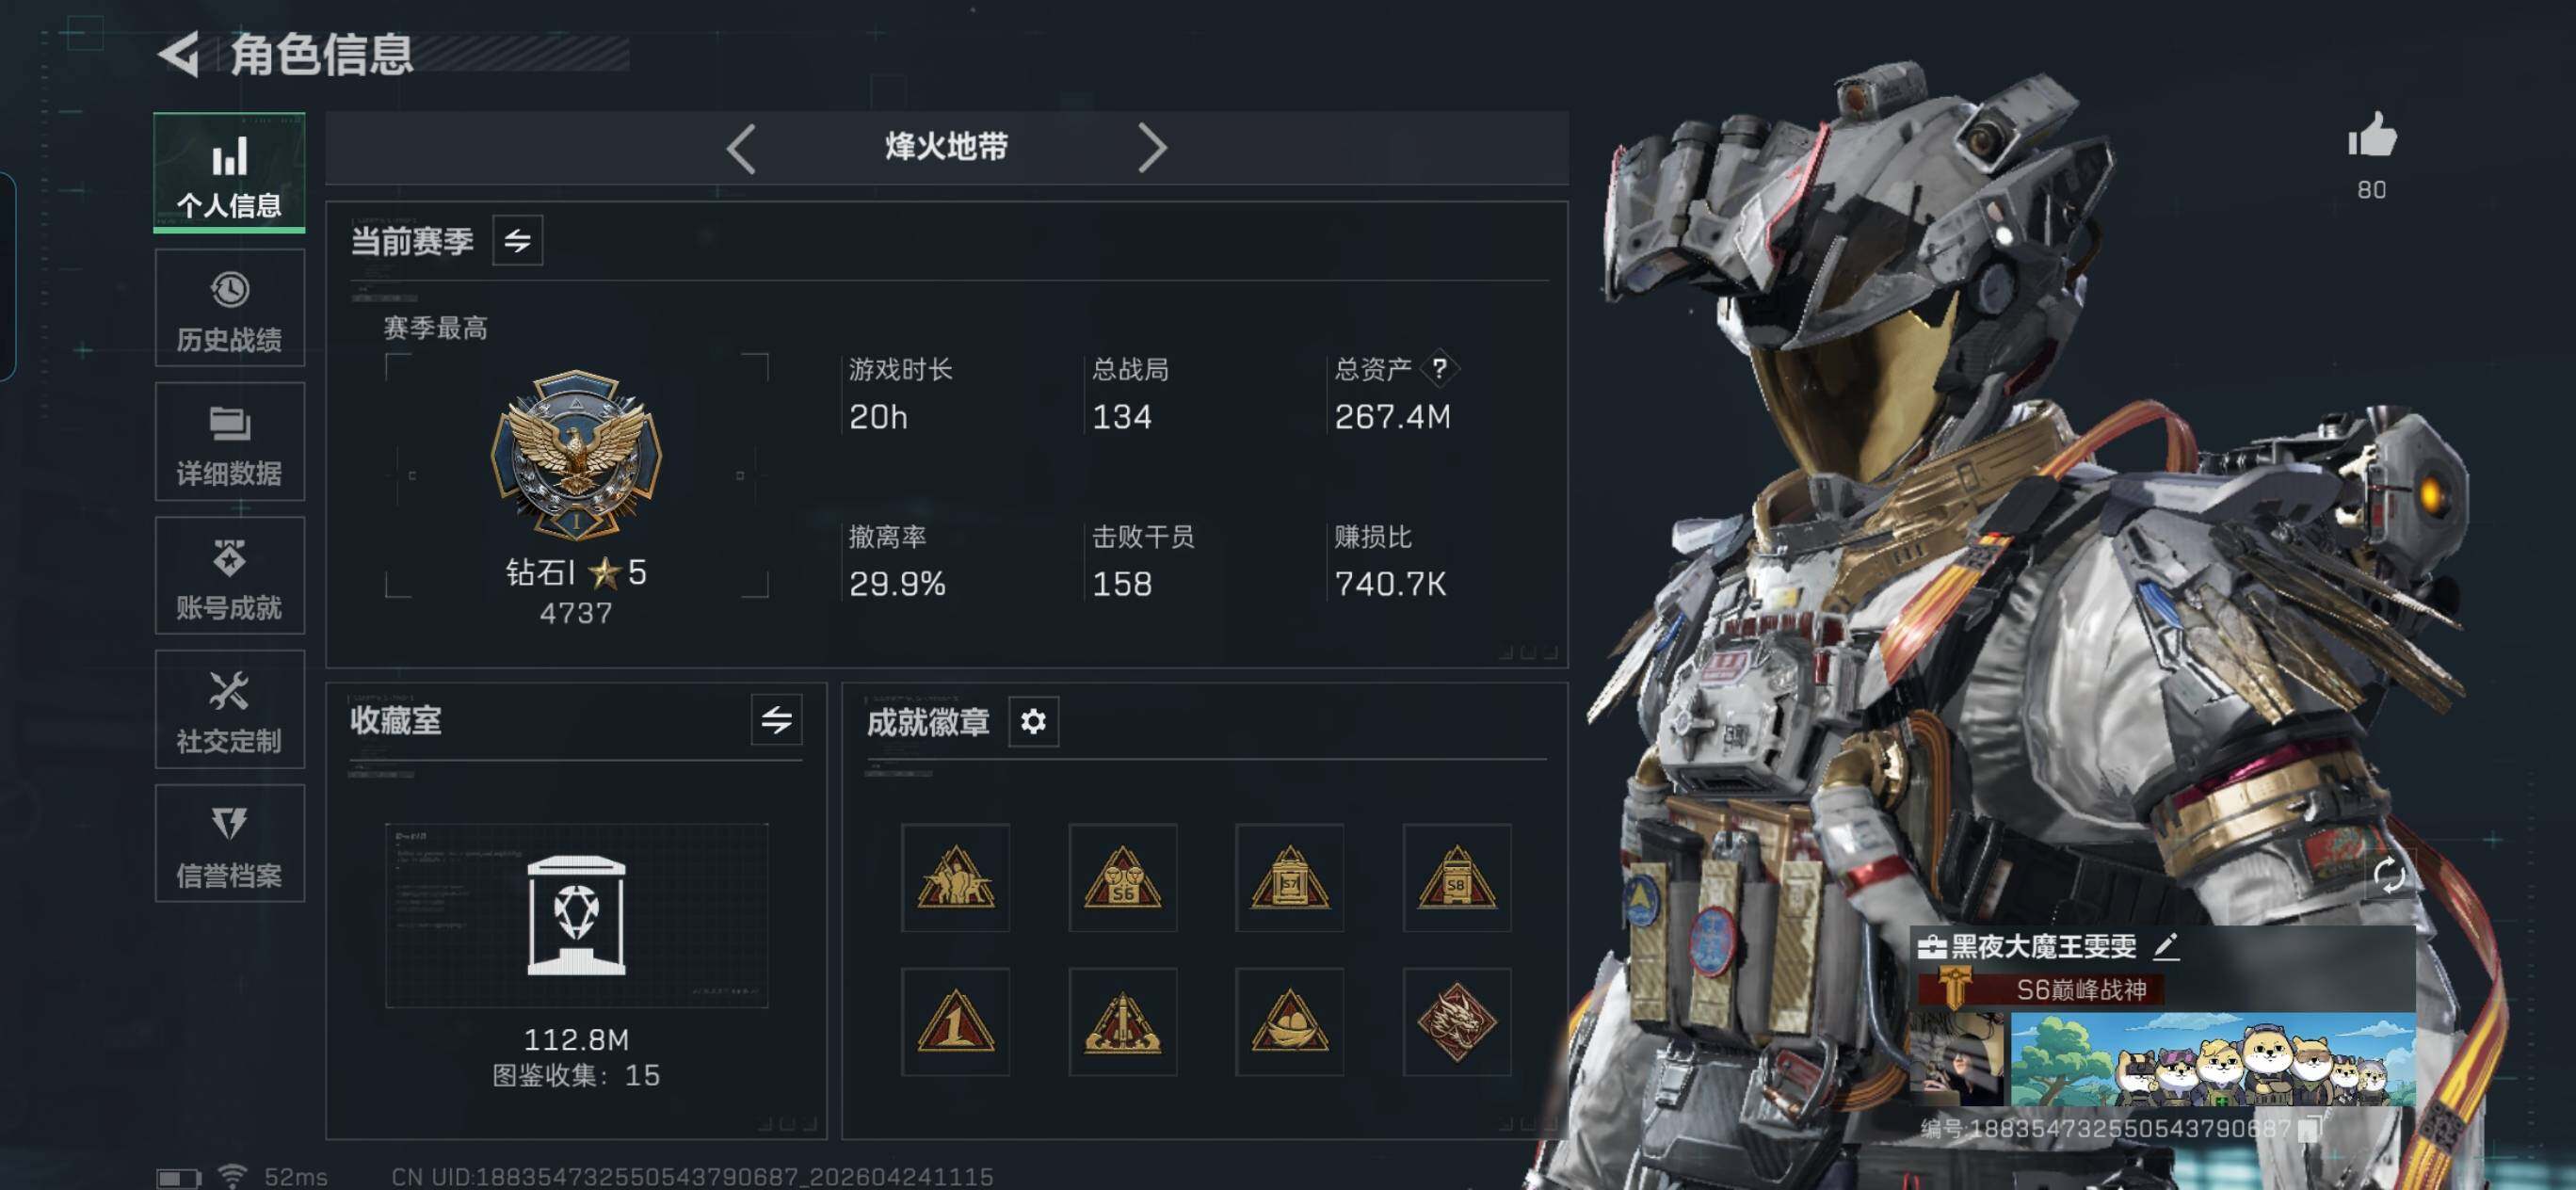
Task: Open 成就徽章 gear settings
Action: click(1034, 722)
